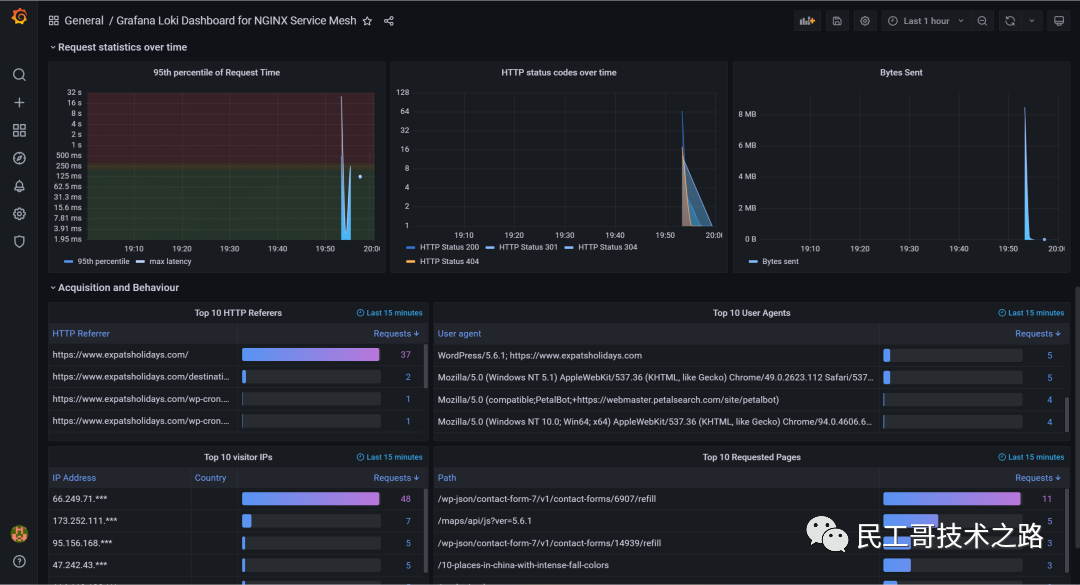Open the Create plus icon in sidebar

pyautogui.click(x=19, y=103)
